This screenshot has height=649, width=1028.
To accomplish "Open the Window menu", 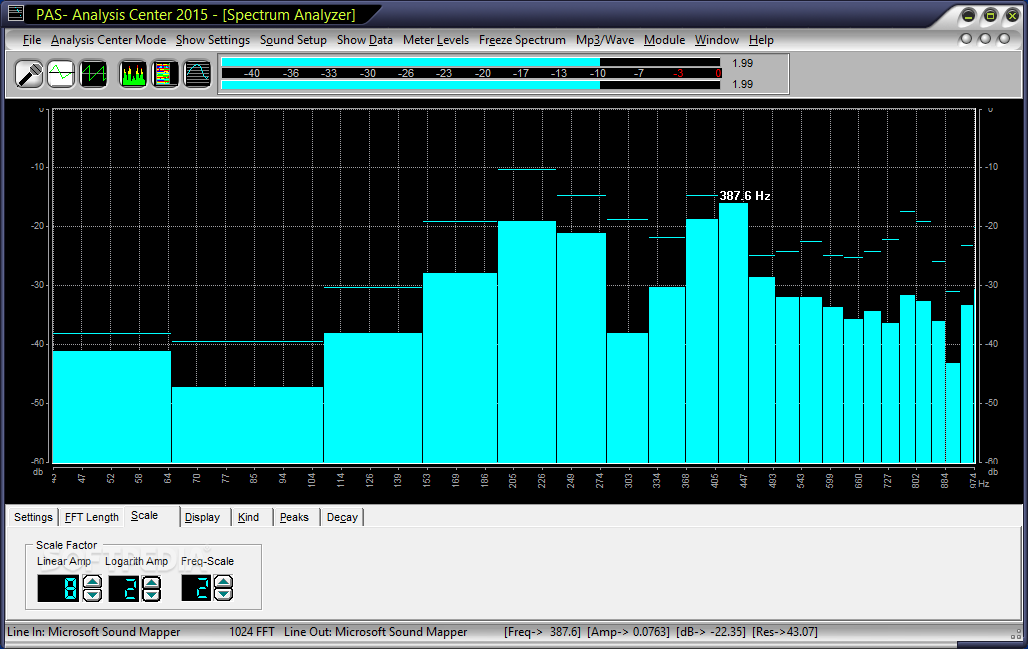I will pyautogui.click(x=717, y=40).
